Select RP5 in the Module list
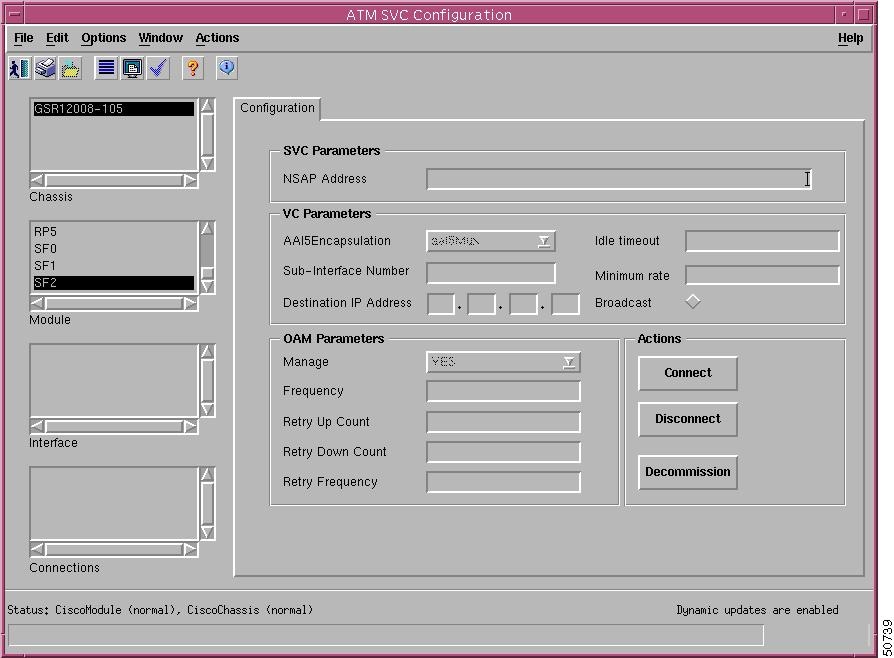This screenshot has width=894, height=658. [x=113, y=231]
